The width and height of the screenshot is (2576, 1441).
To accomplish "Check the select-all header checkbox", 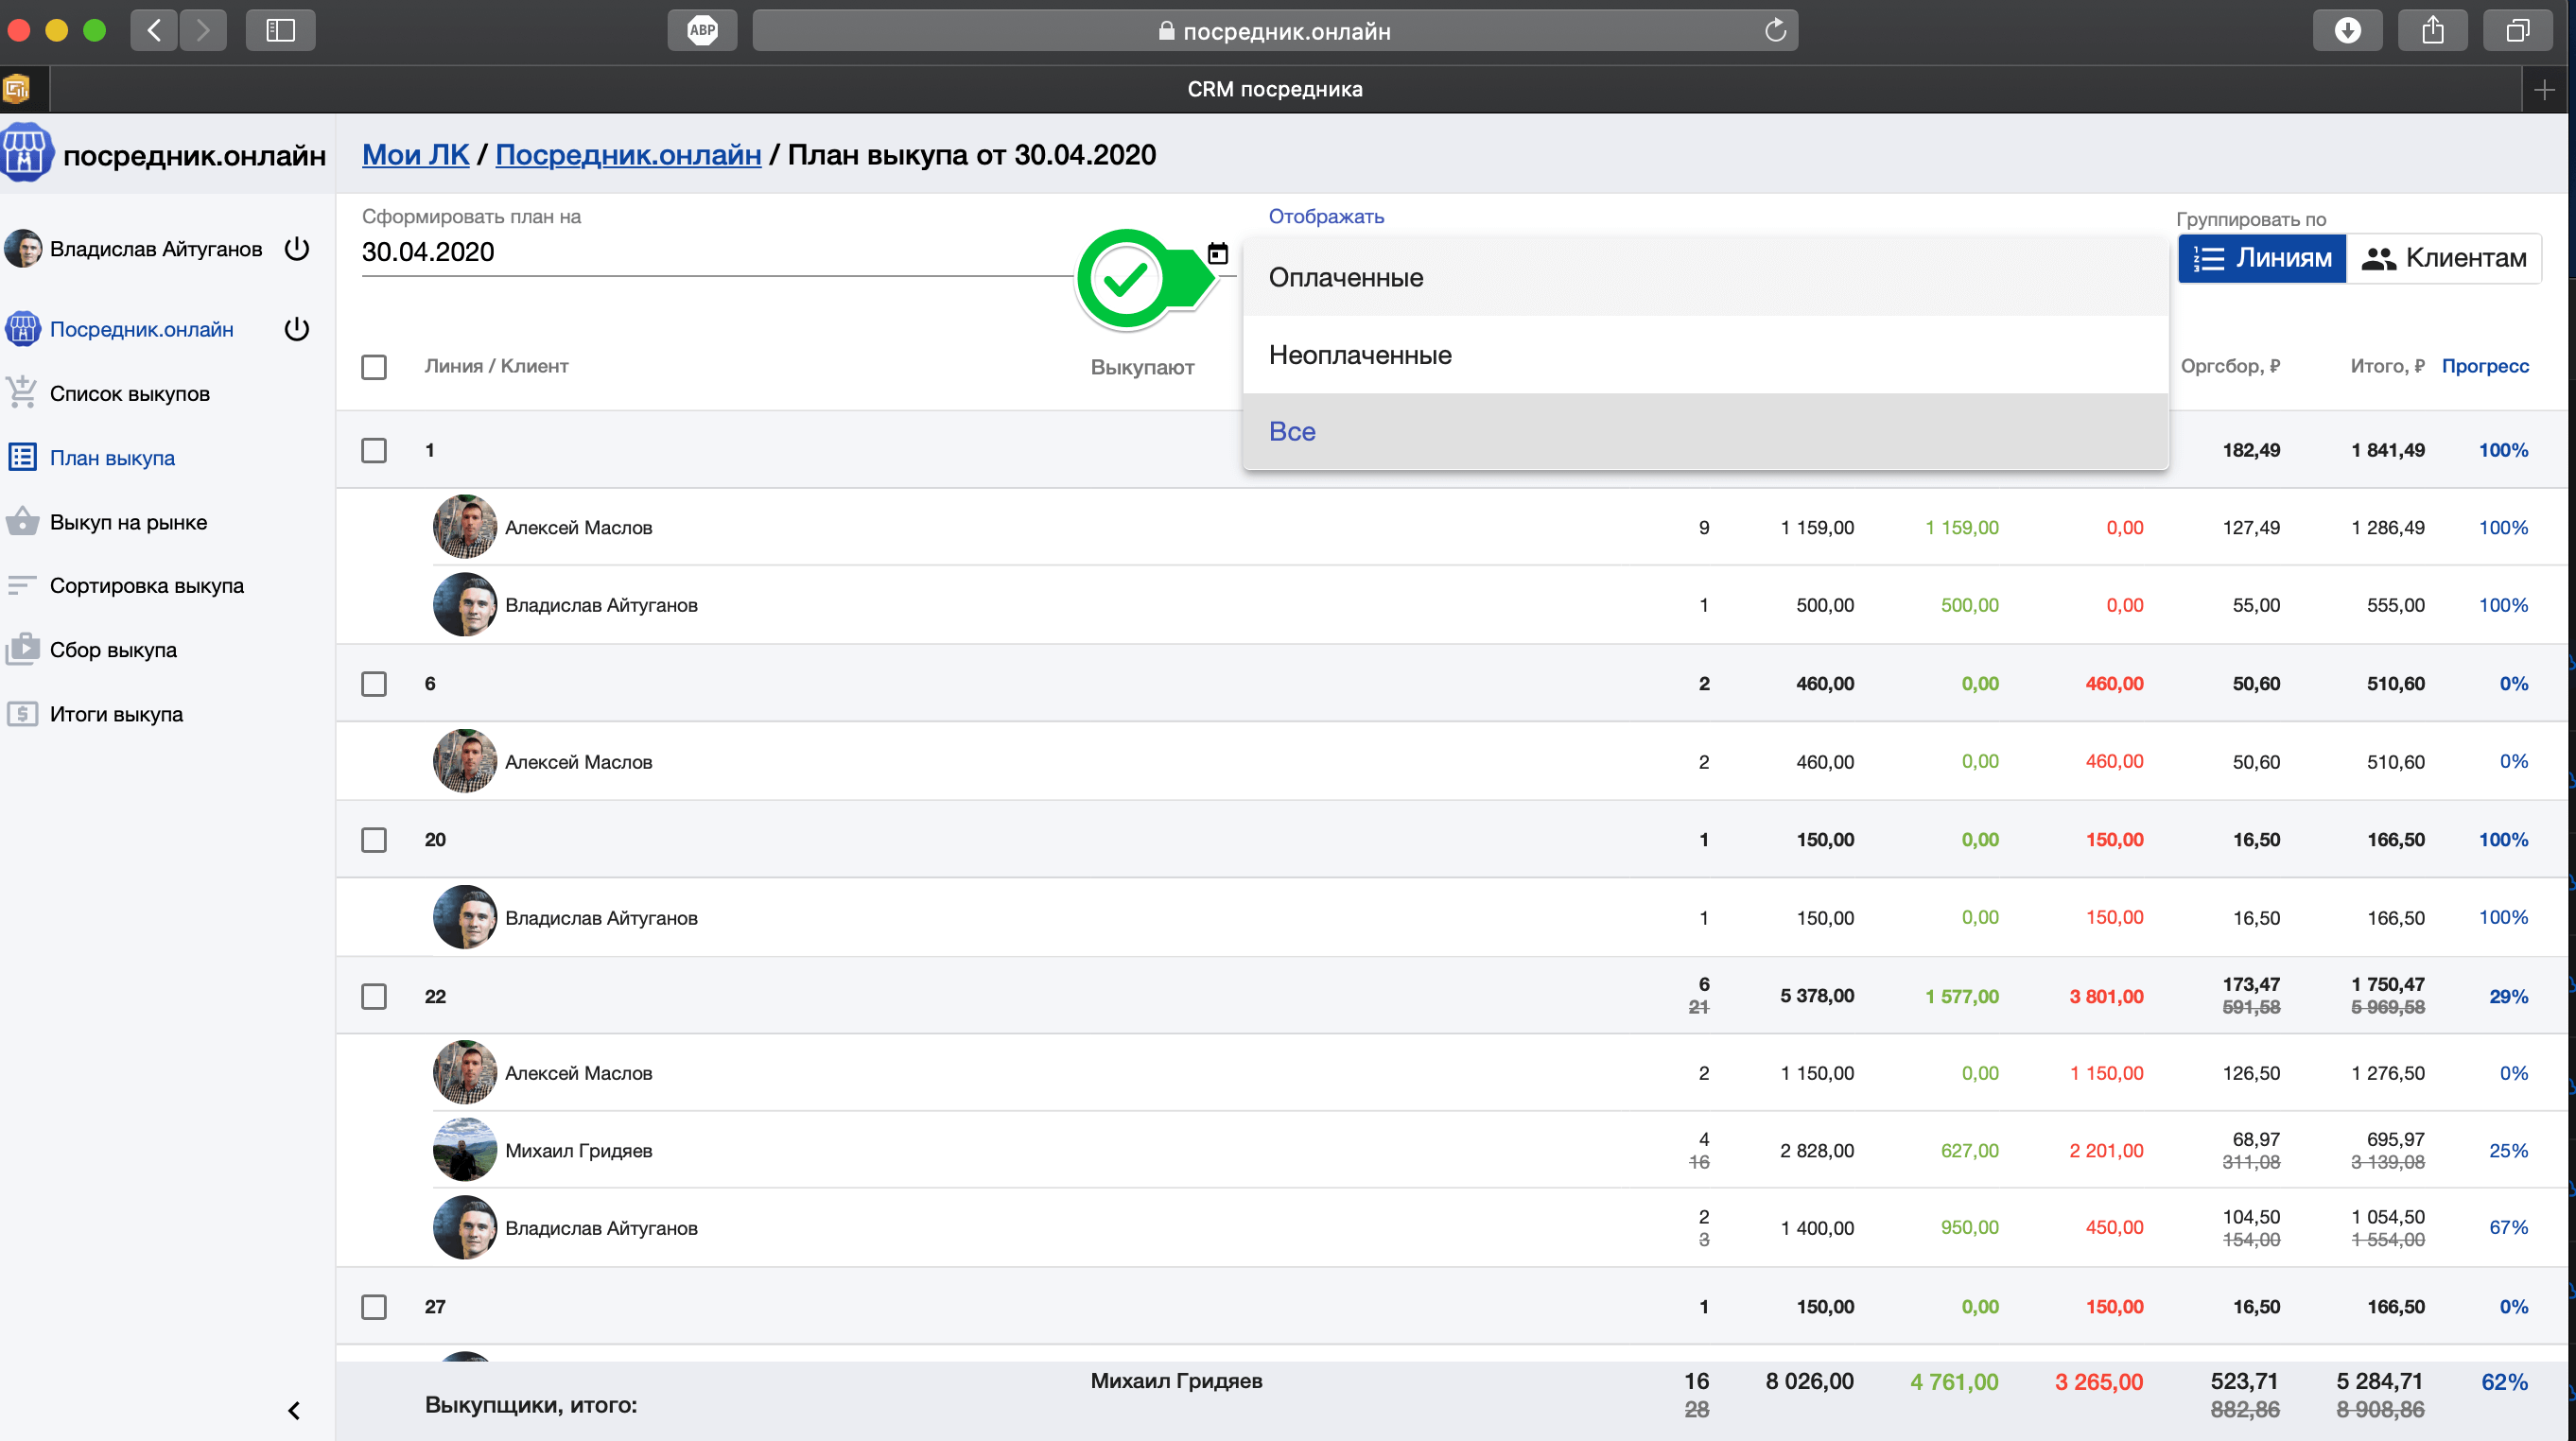I will click(374, 367).
